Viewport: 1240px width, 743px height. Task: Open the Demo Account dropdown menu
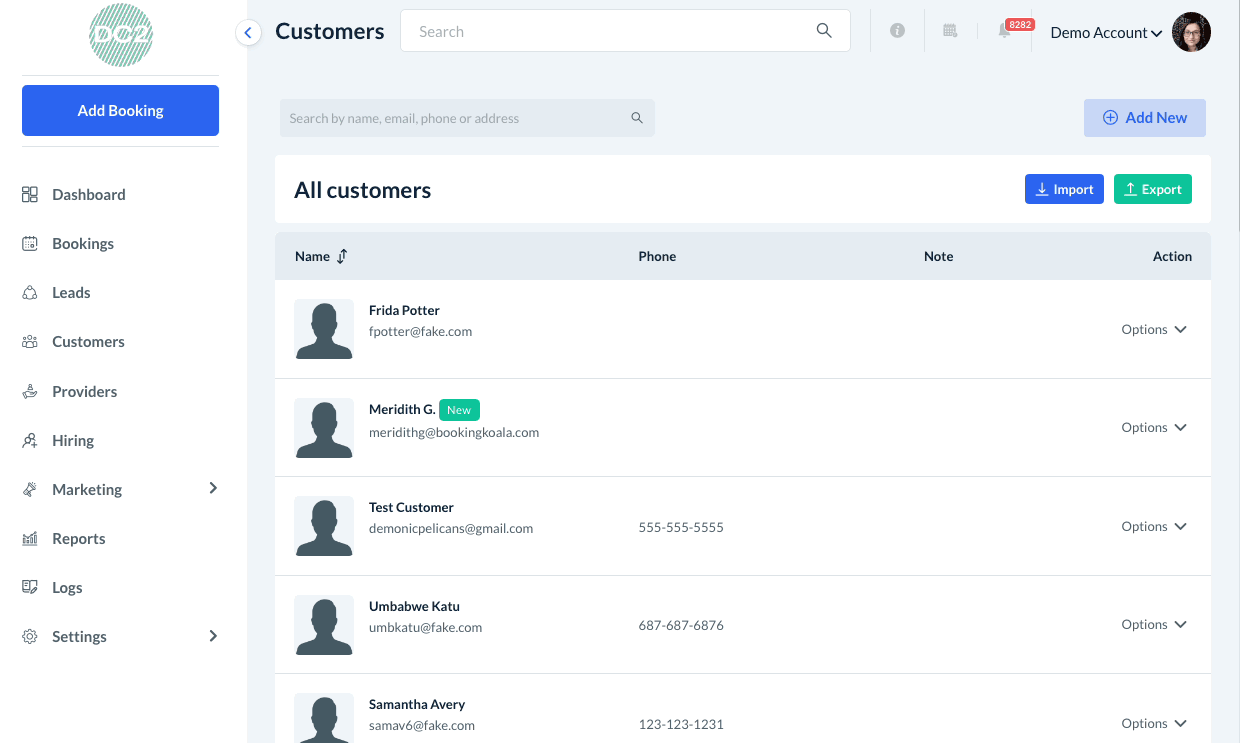pyautogui.click(x=1105, y=33)
